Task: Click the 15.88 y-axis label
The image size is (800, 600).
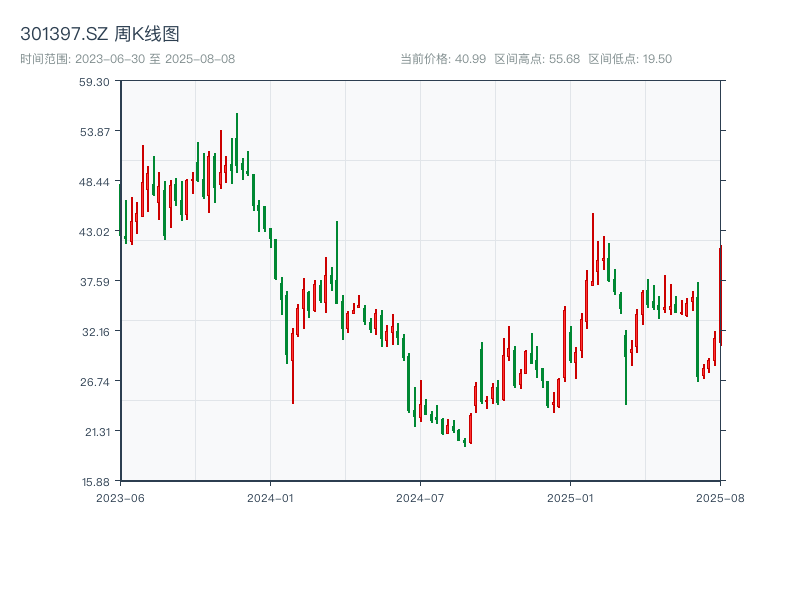Action: [x=95, y=482]
